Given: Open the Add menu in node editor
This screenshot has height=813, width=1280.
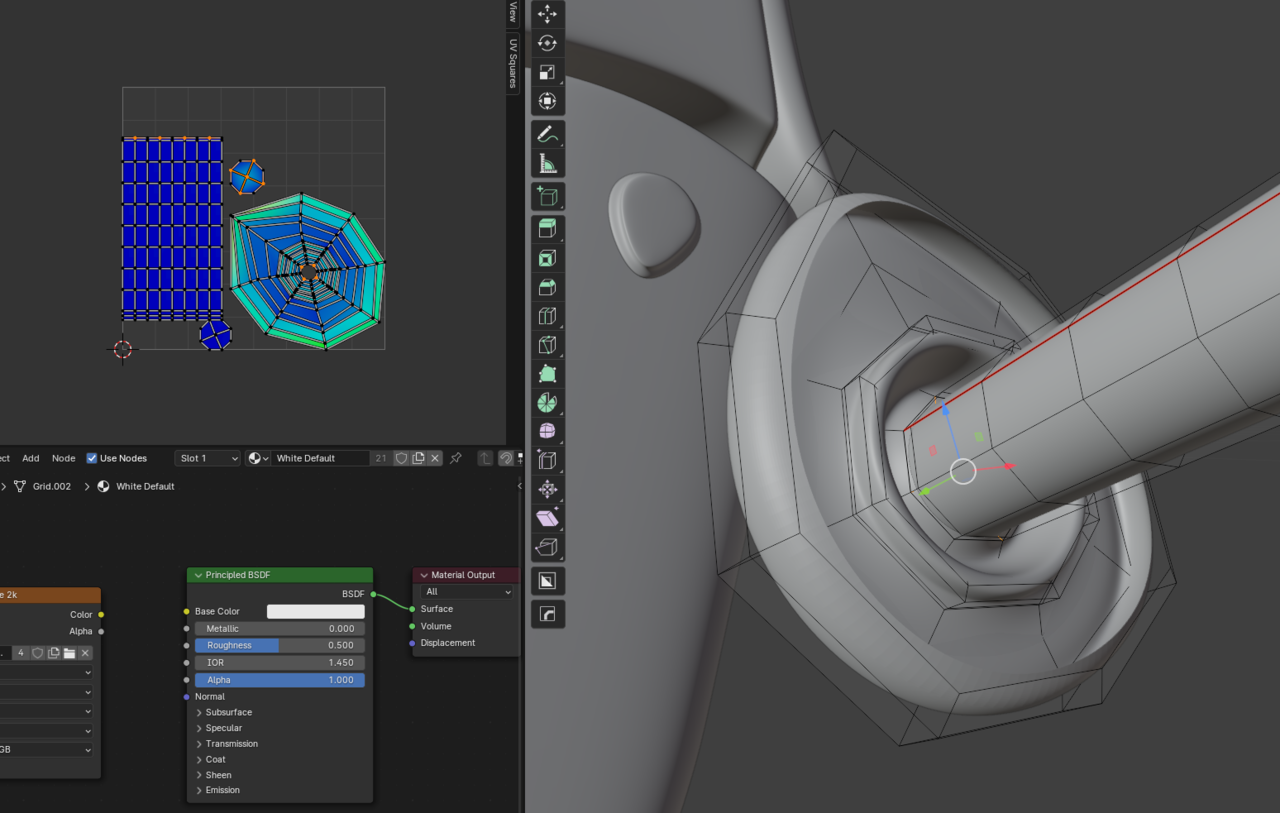Looking at the screenshot, I should point(31,458).
